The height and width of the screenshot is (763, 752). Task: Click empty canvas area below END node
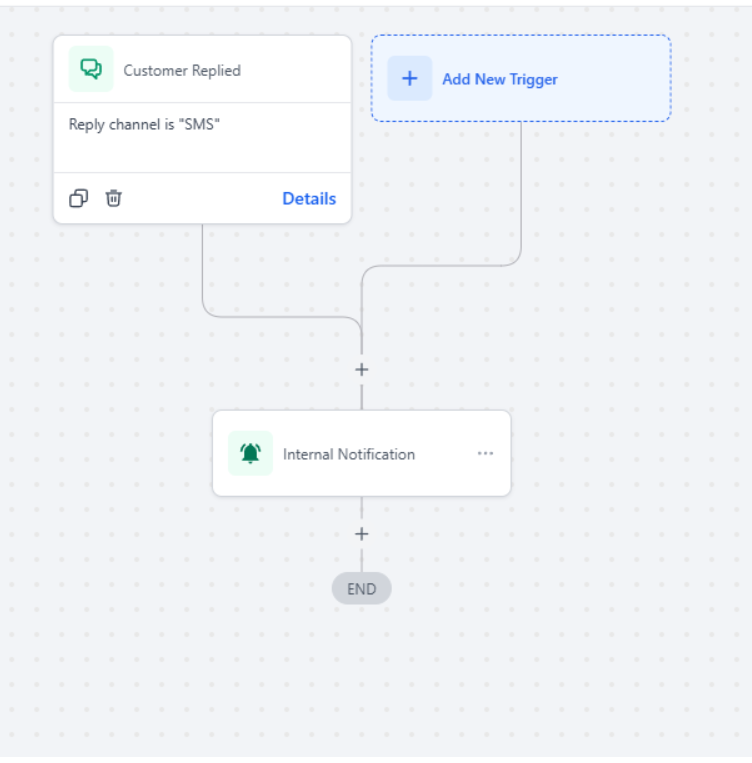(x=362, y=680)
